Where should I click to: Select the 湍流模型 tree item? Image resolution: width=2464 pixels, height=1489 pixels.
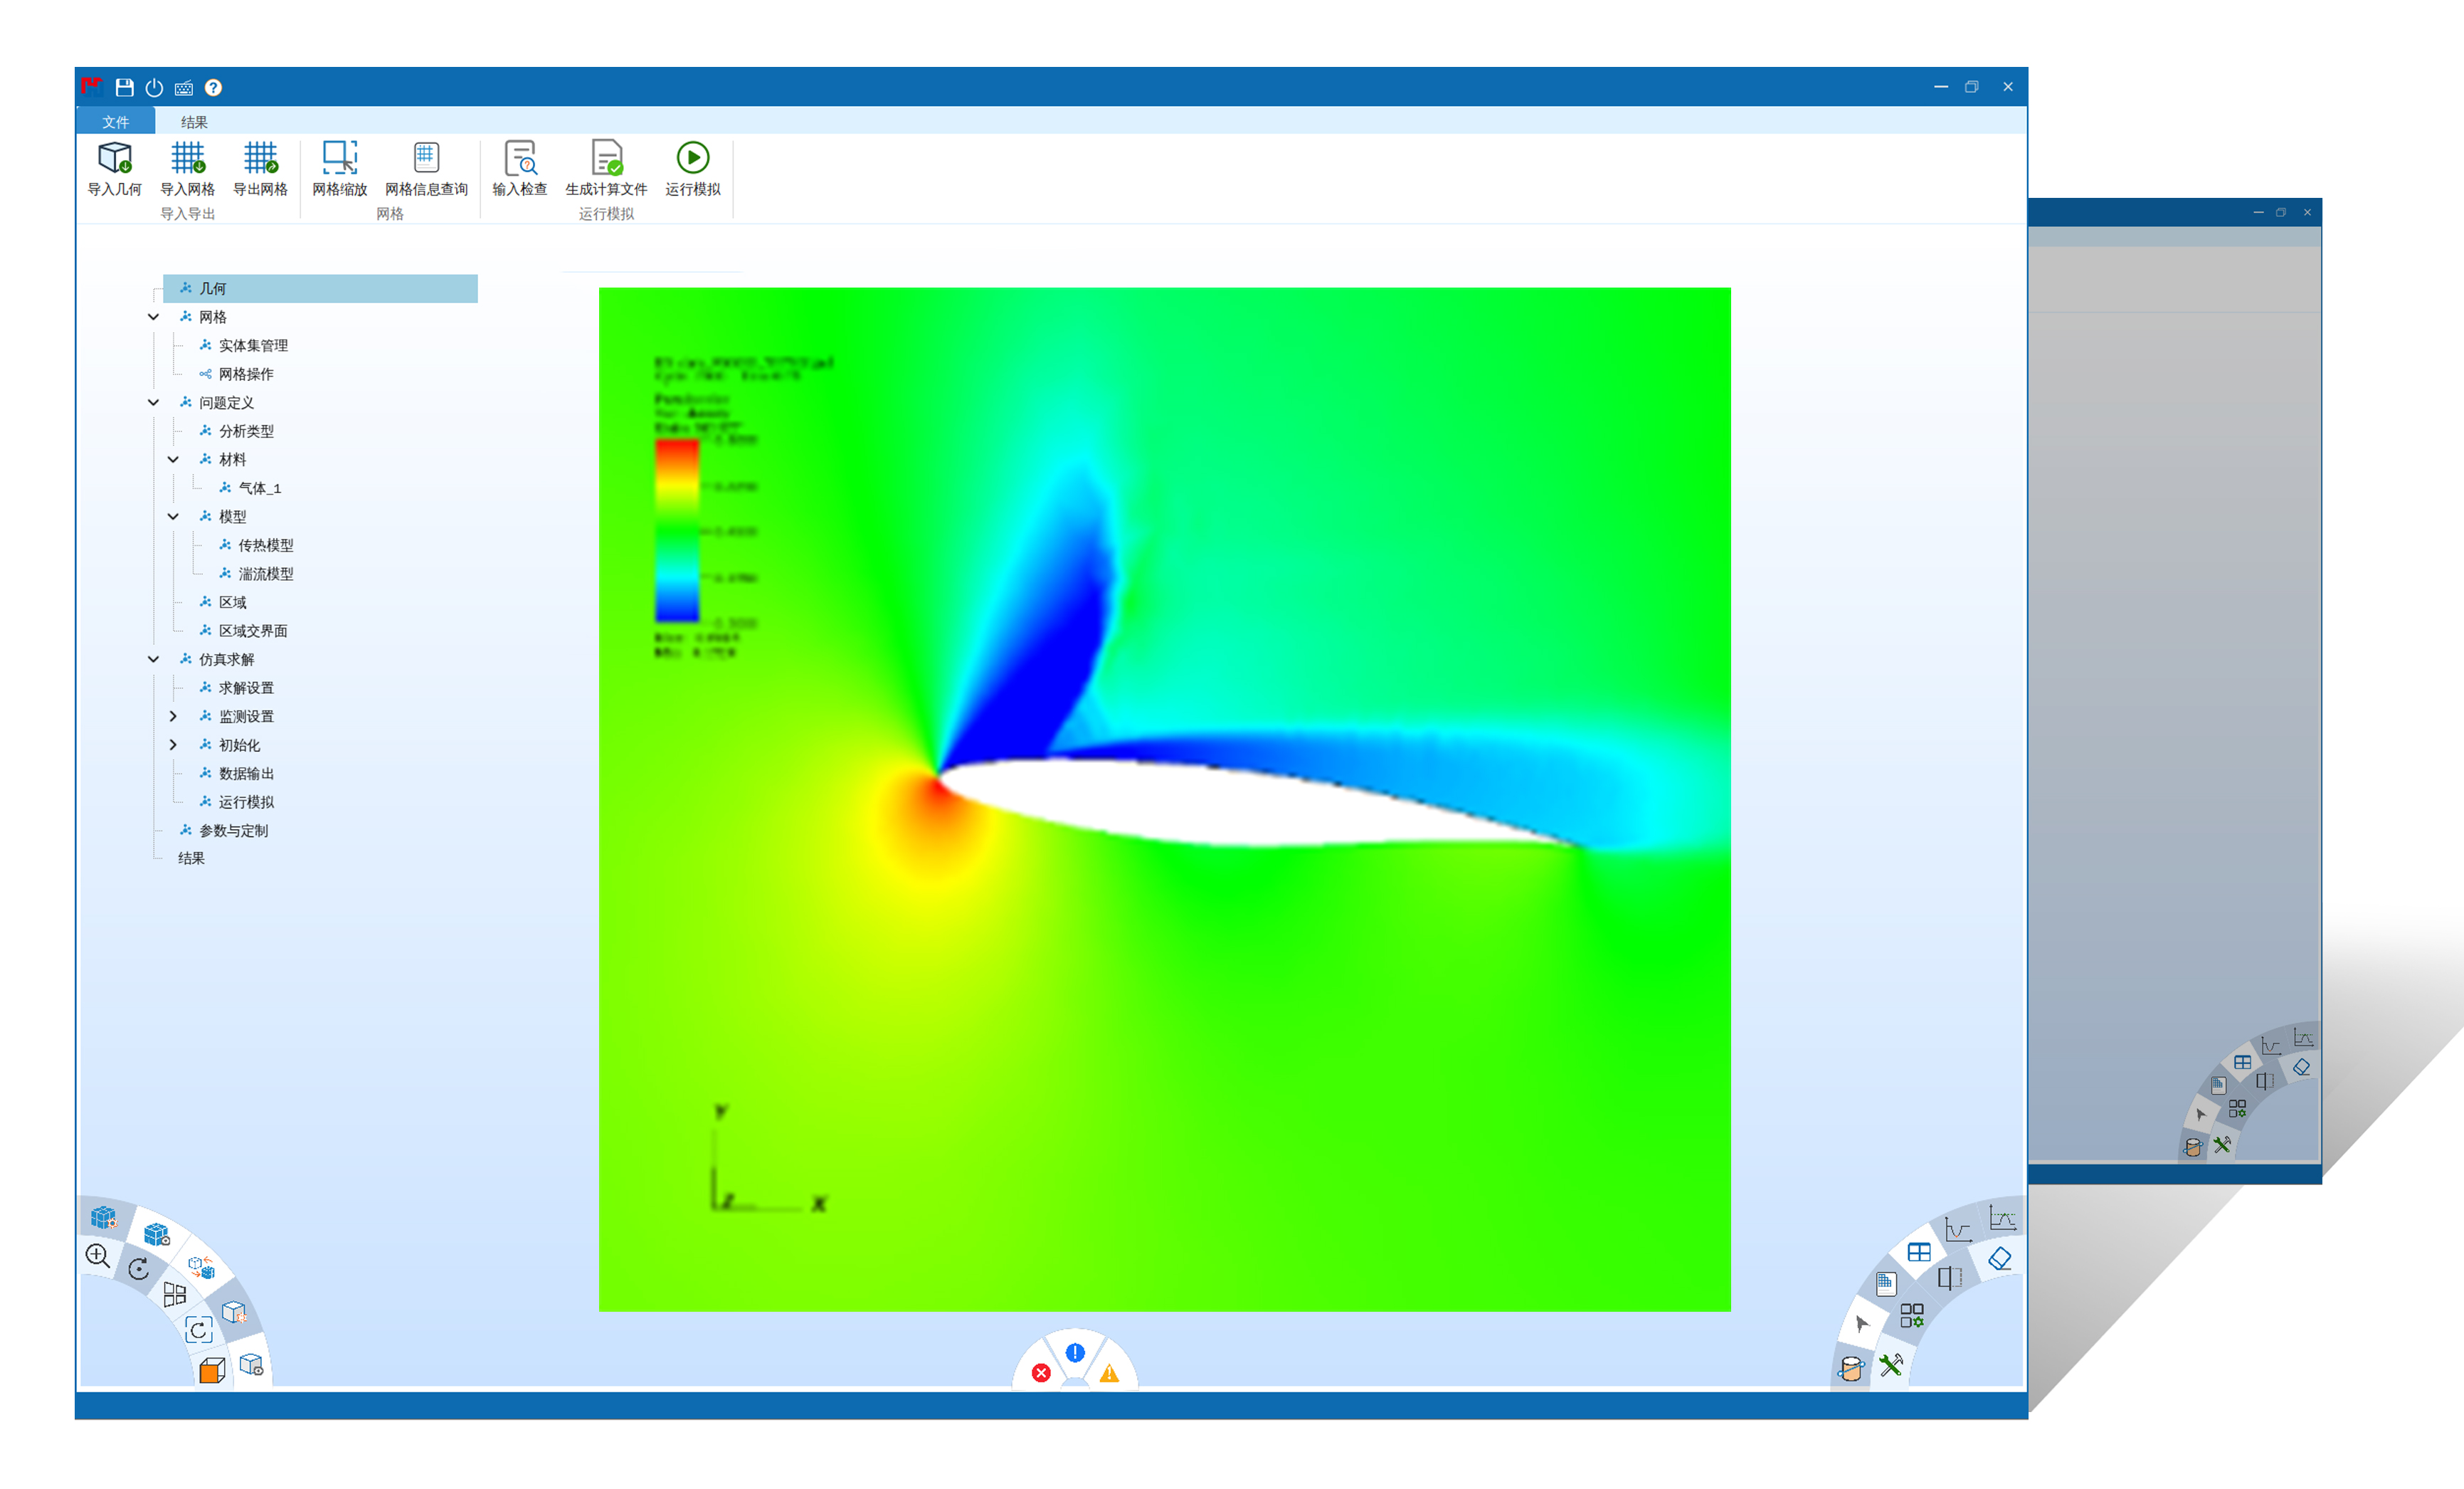[x=265, y=574]
